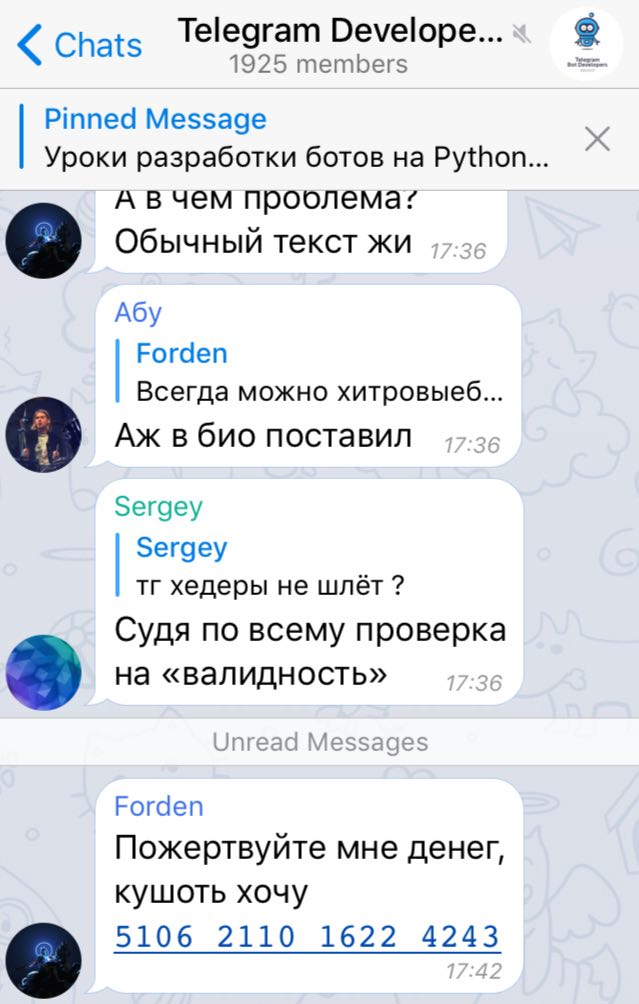Dismiss the pinned message with X
This screenshot has height=1004, width=639.
(597, 138)
